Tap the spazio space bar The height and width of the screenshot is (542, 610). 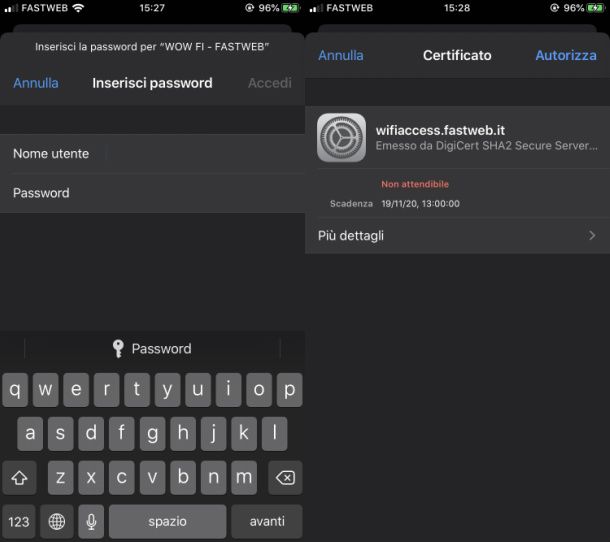click(x=167, y=521)
